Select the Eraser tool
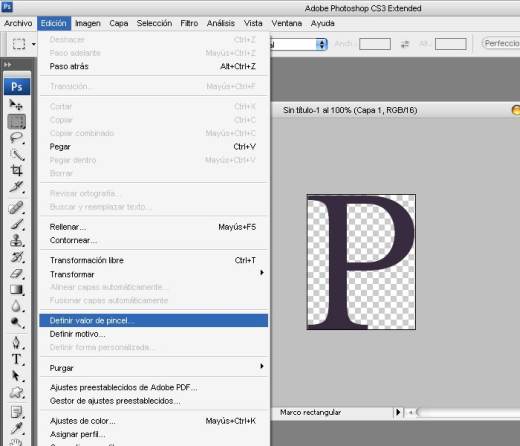The width and height of the screenshot is (520, 446). 17,273
